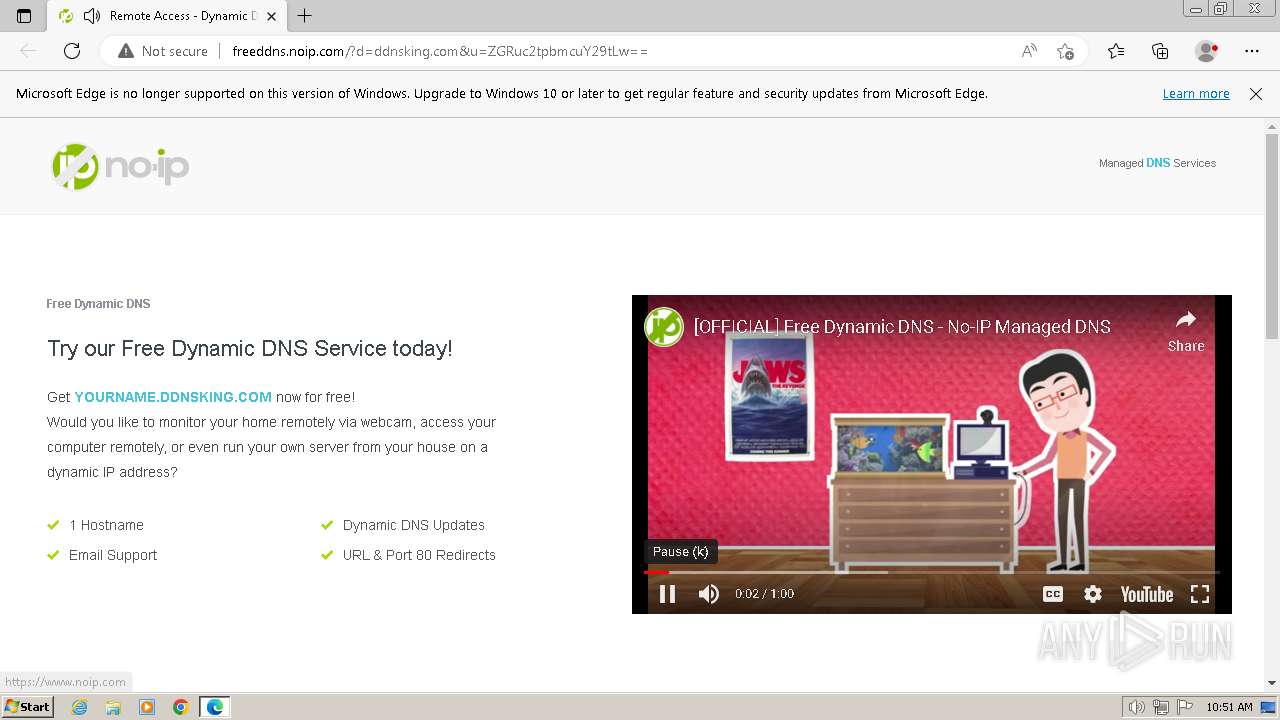
Task: Open the Favorites list
Action: pyautogui.click(x=1116, y=51)
